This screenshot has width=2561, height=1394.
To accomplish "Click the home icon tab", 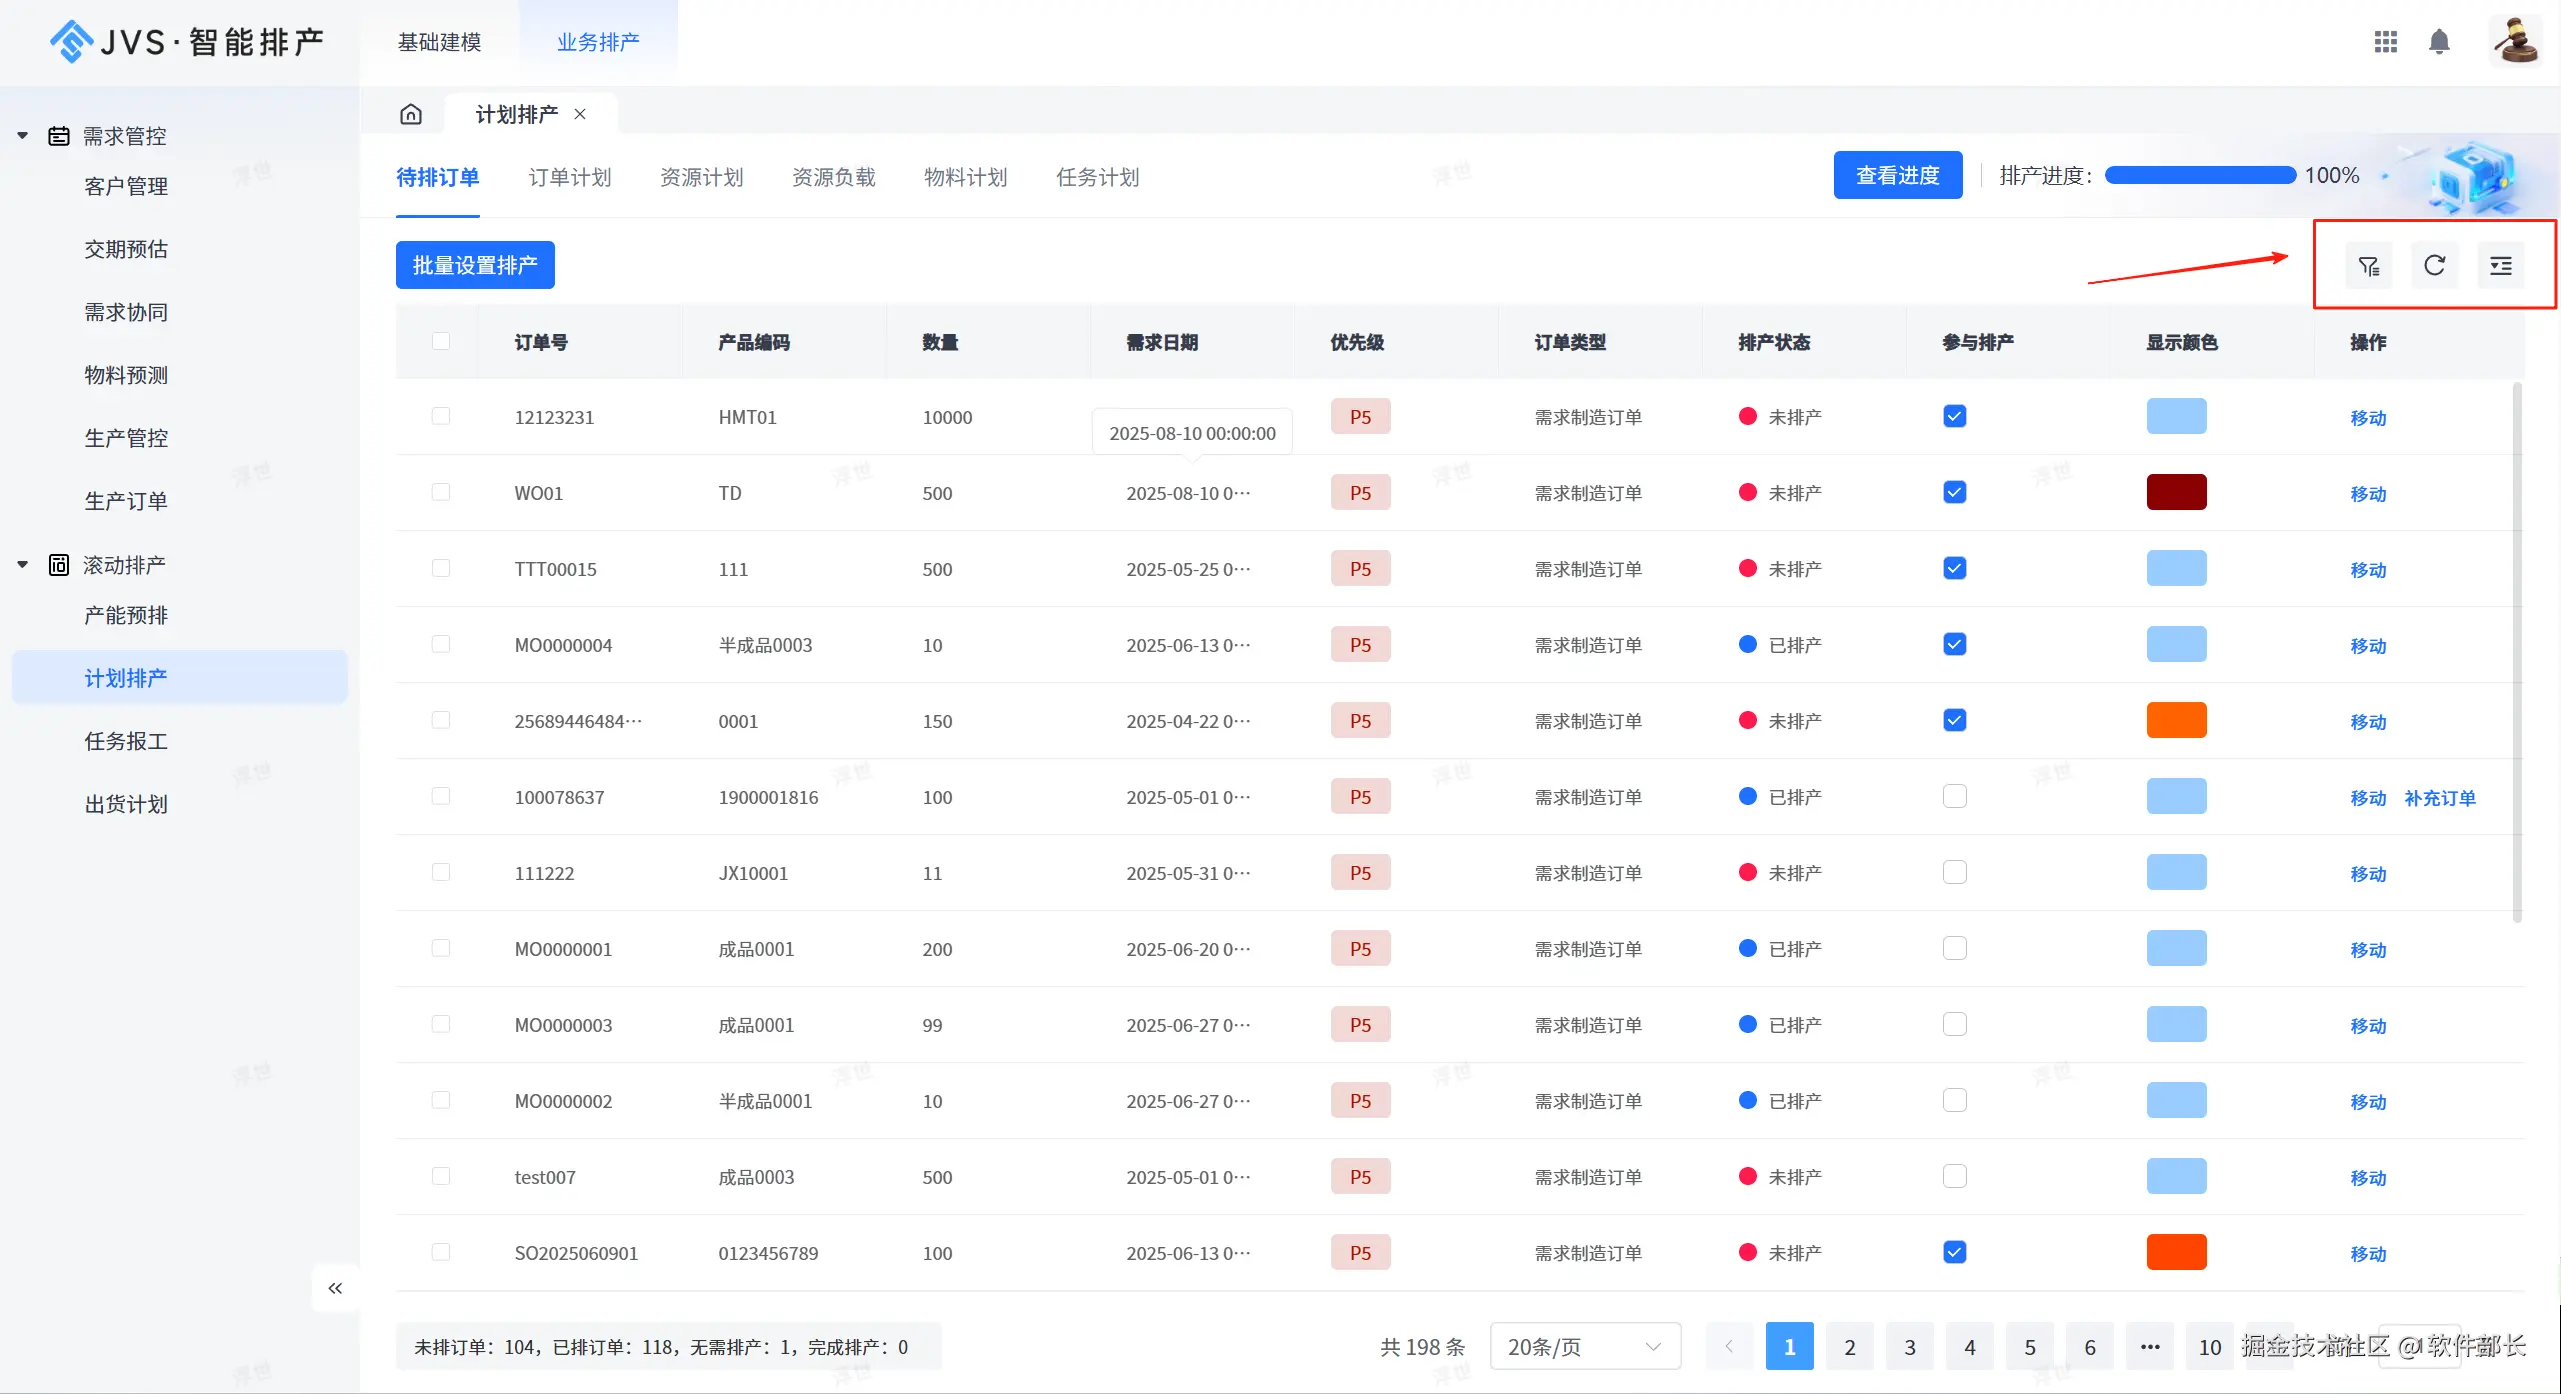I will pos(411,114).
